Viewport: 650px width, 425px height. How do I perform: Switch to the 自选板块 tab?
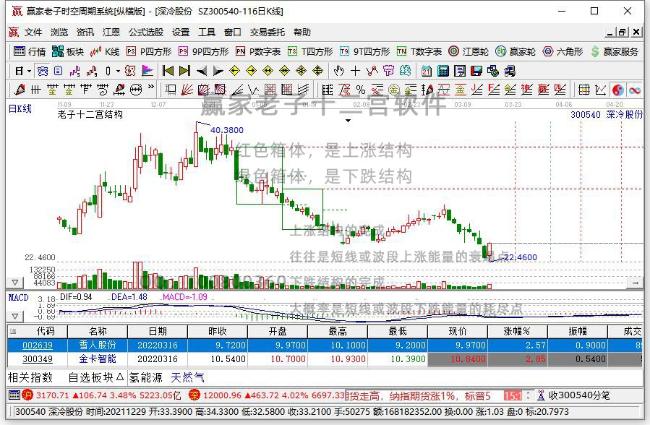point(96,378)
